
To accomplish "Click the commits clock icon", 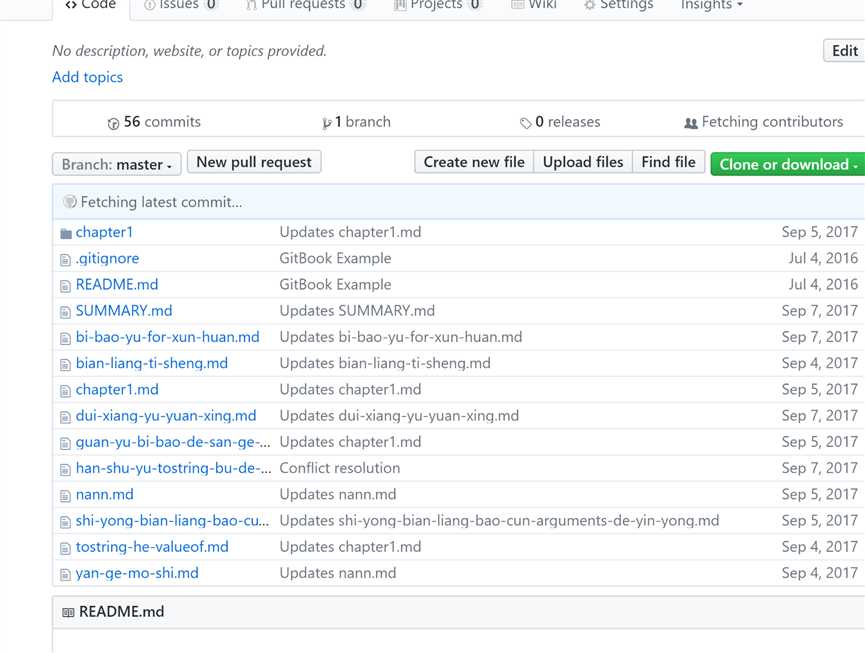I will click(113, 124).
